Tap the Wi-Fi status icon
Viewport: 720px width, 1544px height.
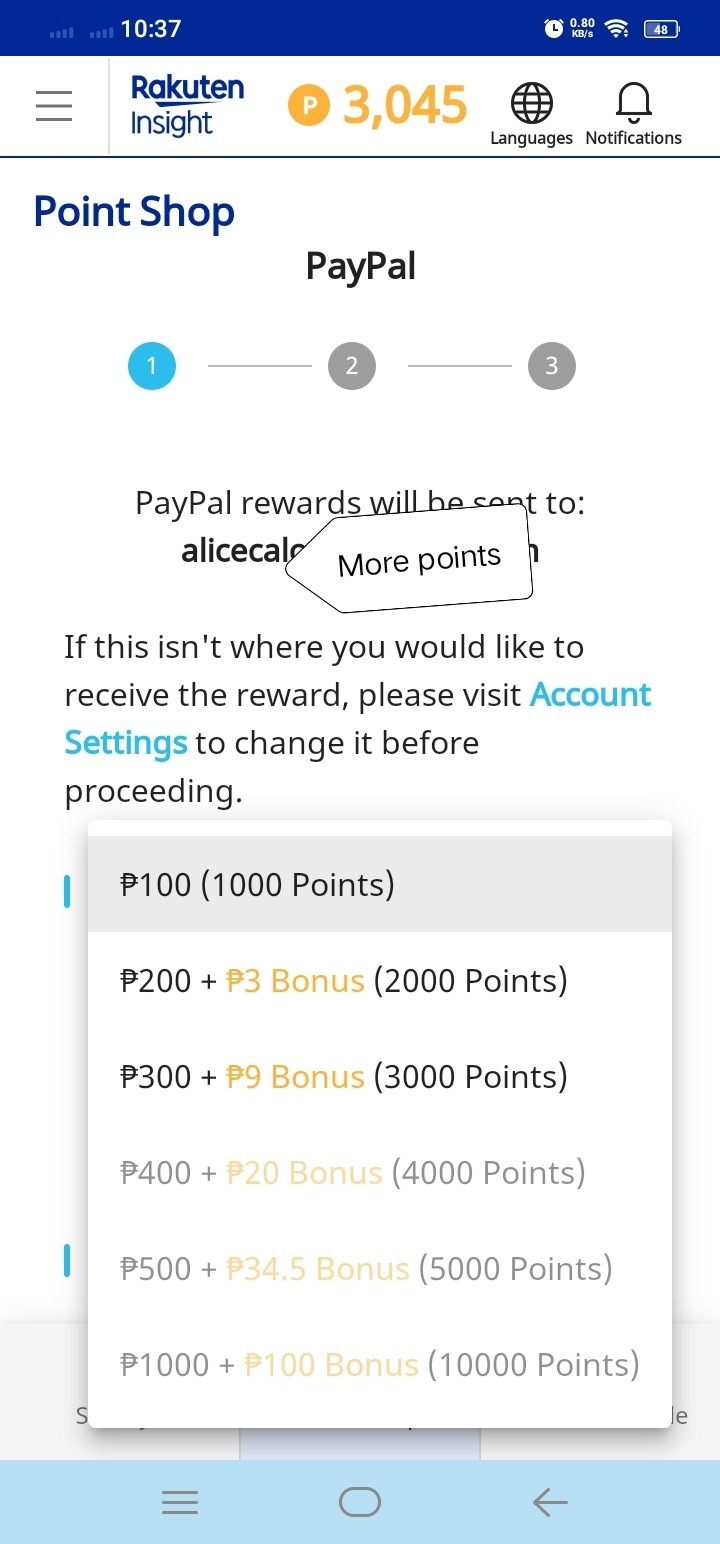[617, 29]
